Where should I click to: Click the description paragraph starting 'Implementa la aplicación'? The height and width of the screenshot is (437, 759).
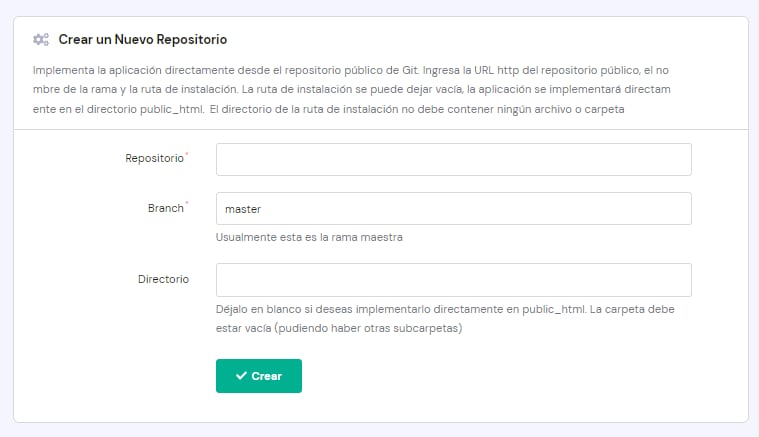tap(352, 90)
